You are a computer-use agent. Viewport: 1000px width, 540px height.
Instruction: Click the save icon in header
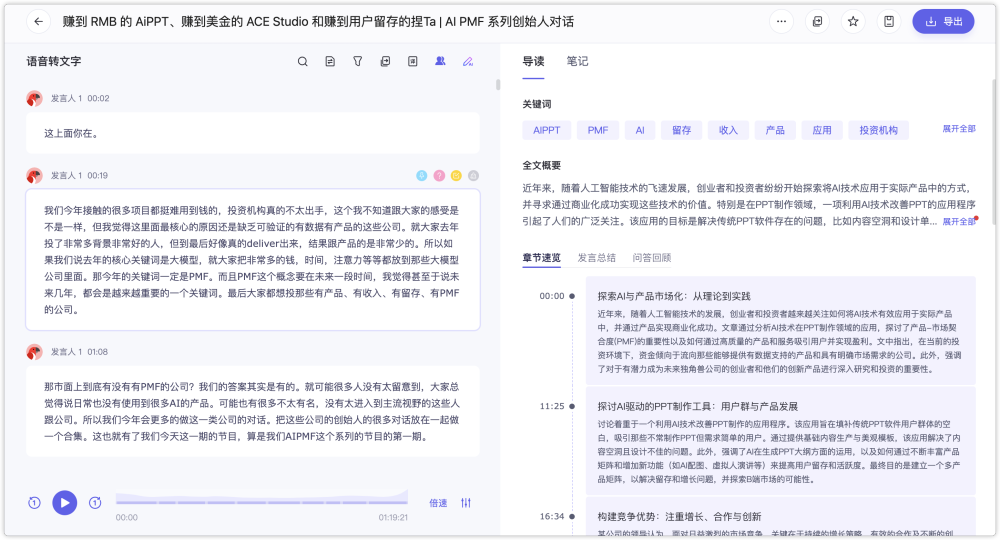[x=888, y=21]
